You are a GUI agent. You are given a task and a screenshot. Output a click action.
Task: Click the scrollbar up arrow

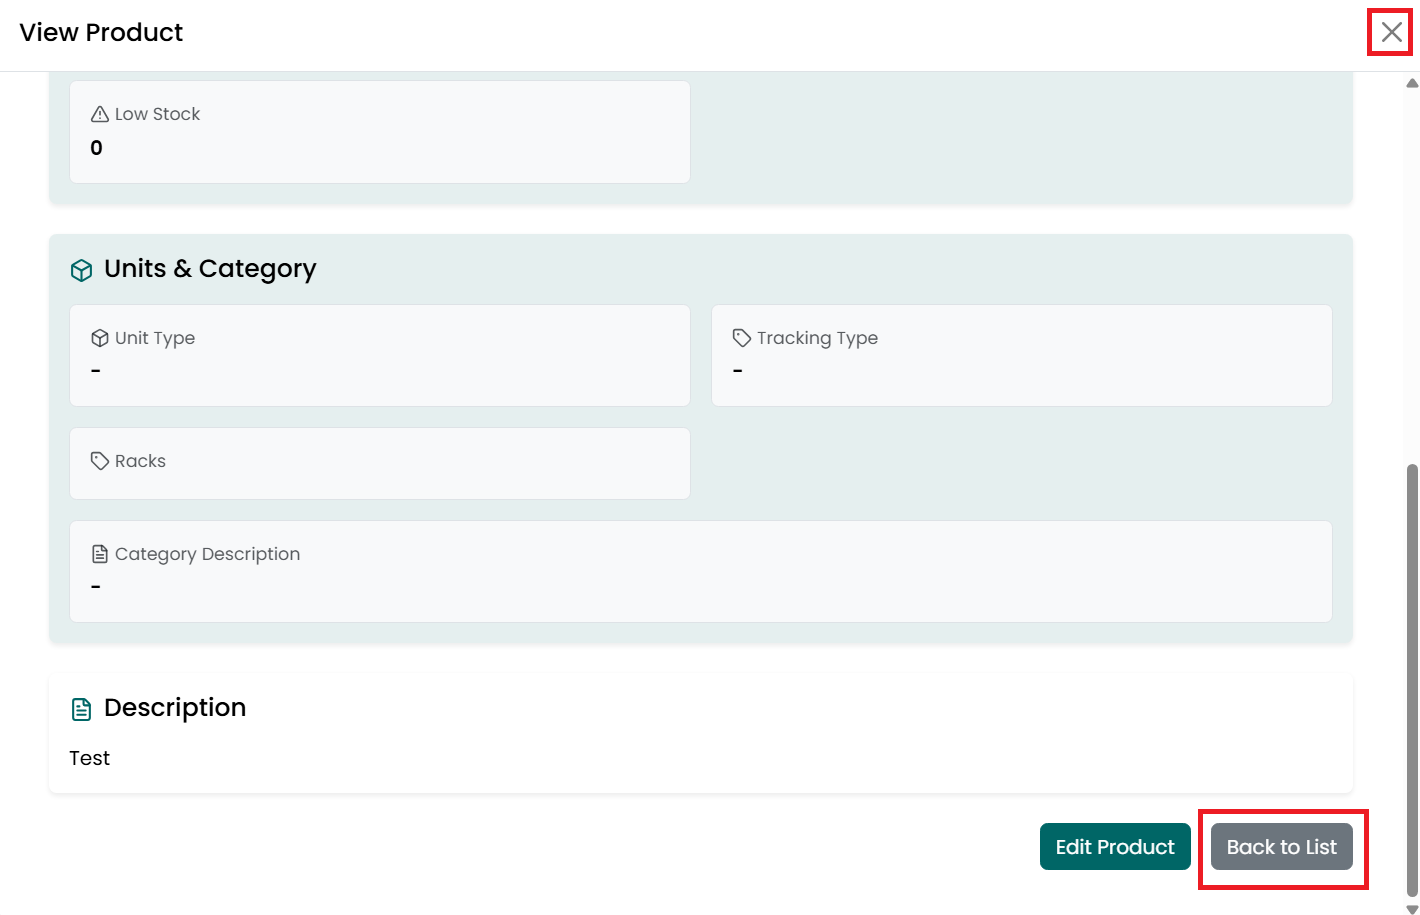(1412, 83)
